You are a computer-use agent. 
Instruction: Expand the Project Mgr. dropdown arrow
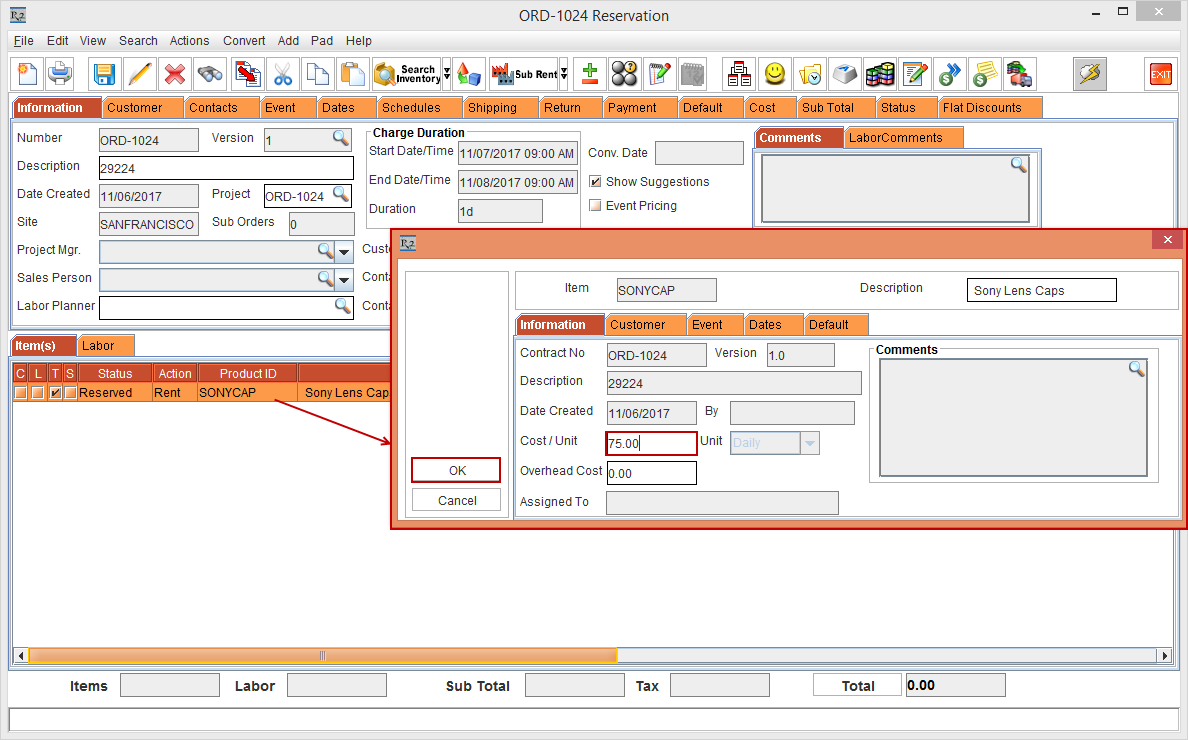344,251
